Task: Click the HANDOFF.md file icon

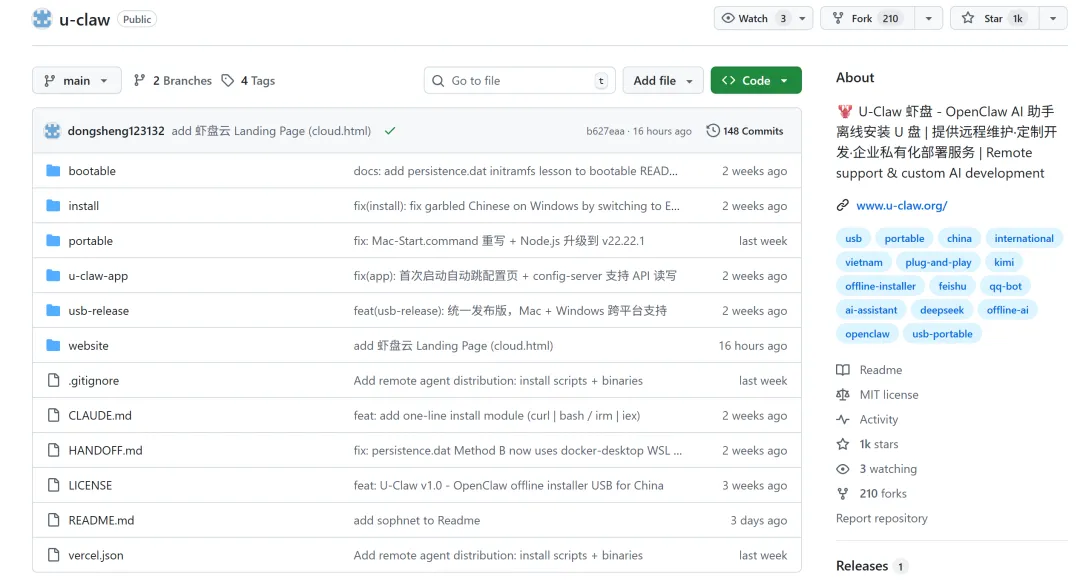Action: click(53, 450)
